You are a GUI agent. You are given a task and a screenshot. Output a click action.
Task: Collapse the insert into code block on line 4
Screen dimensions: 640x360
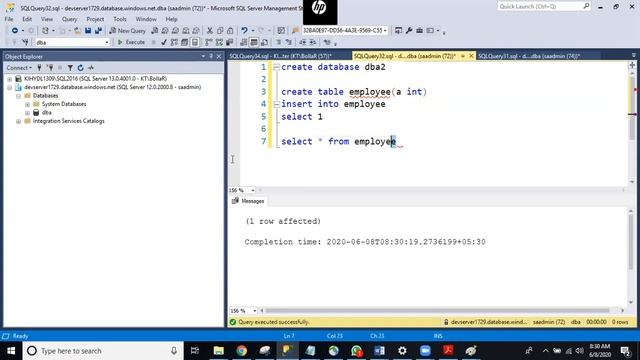[x=276, y=104]
